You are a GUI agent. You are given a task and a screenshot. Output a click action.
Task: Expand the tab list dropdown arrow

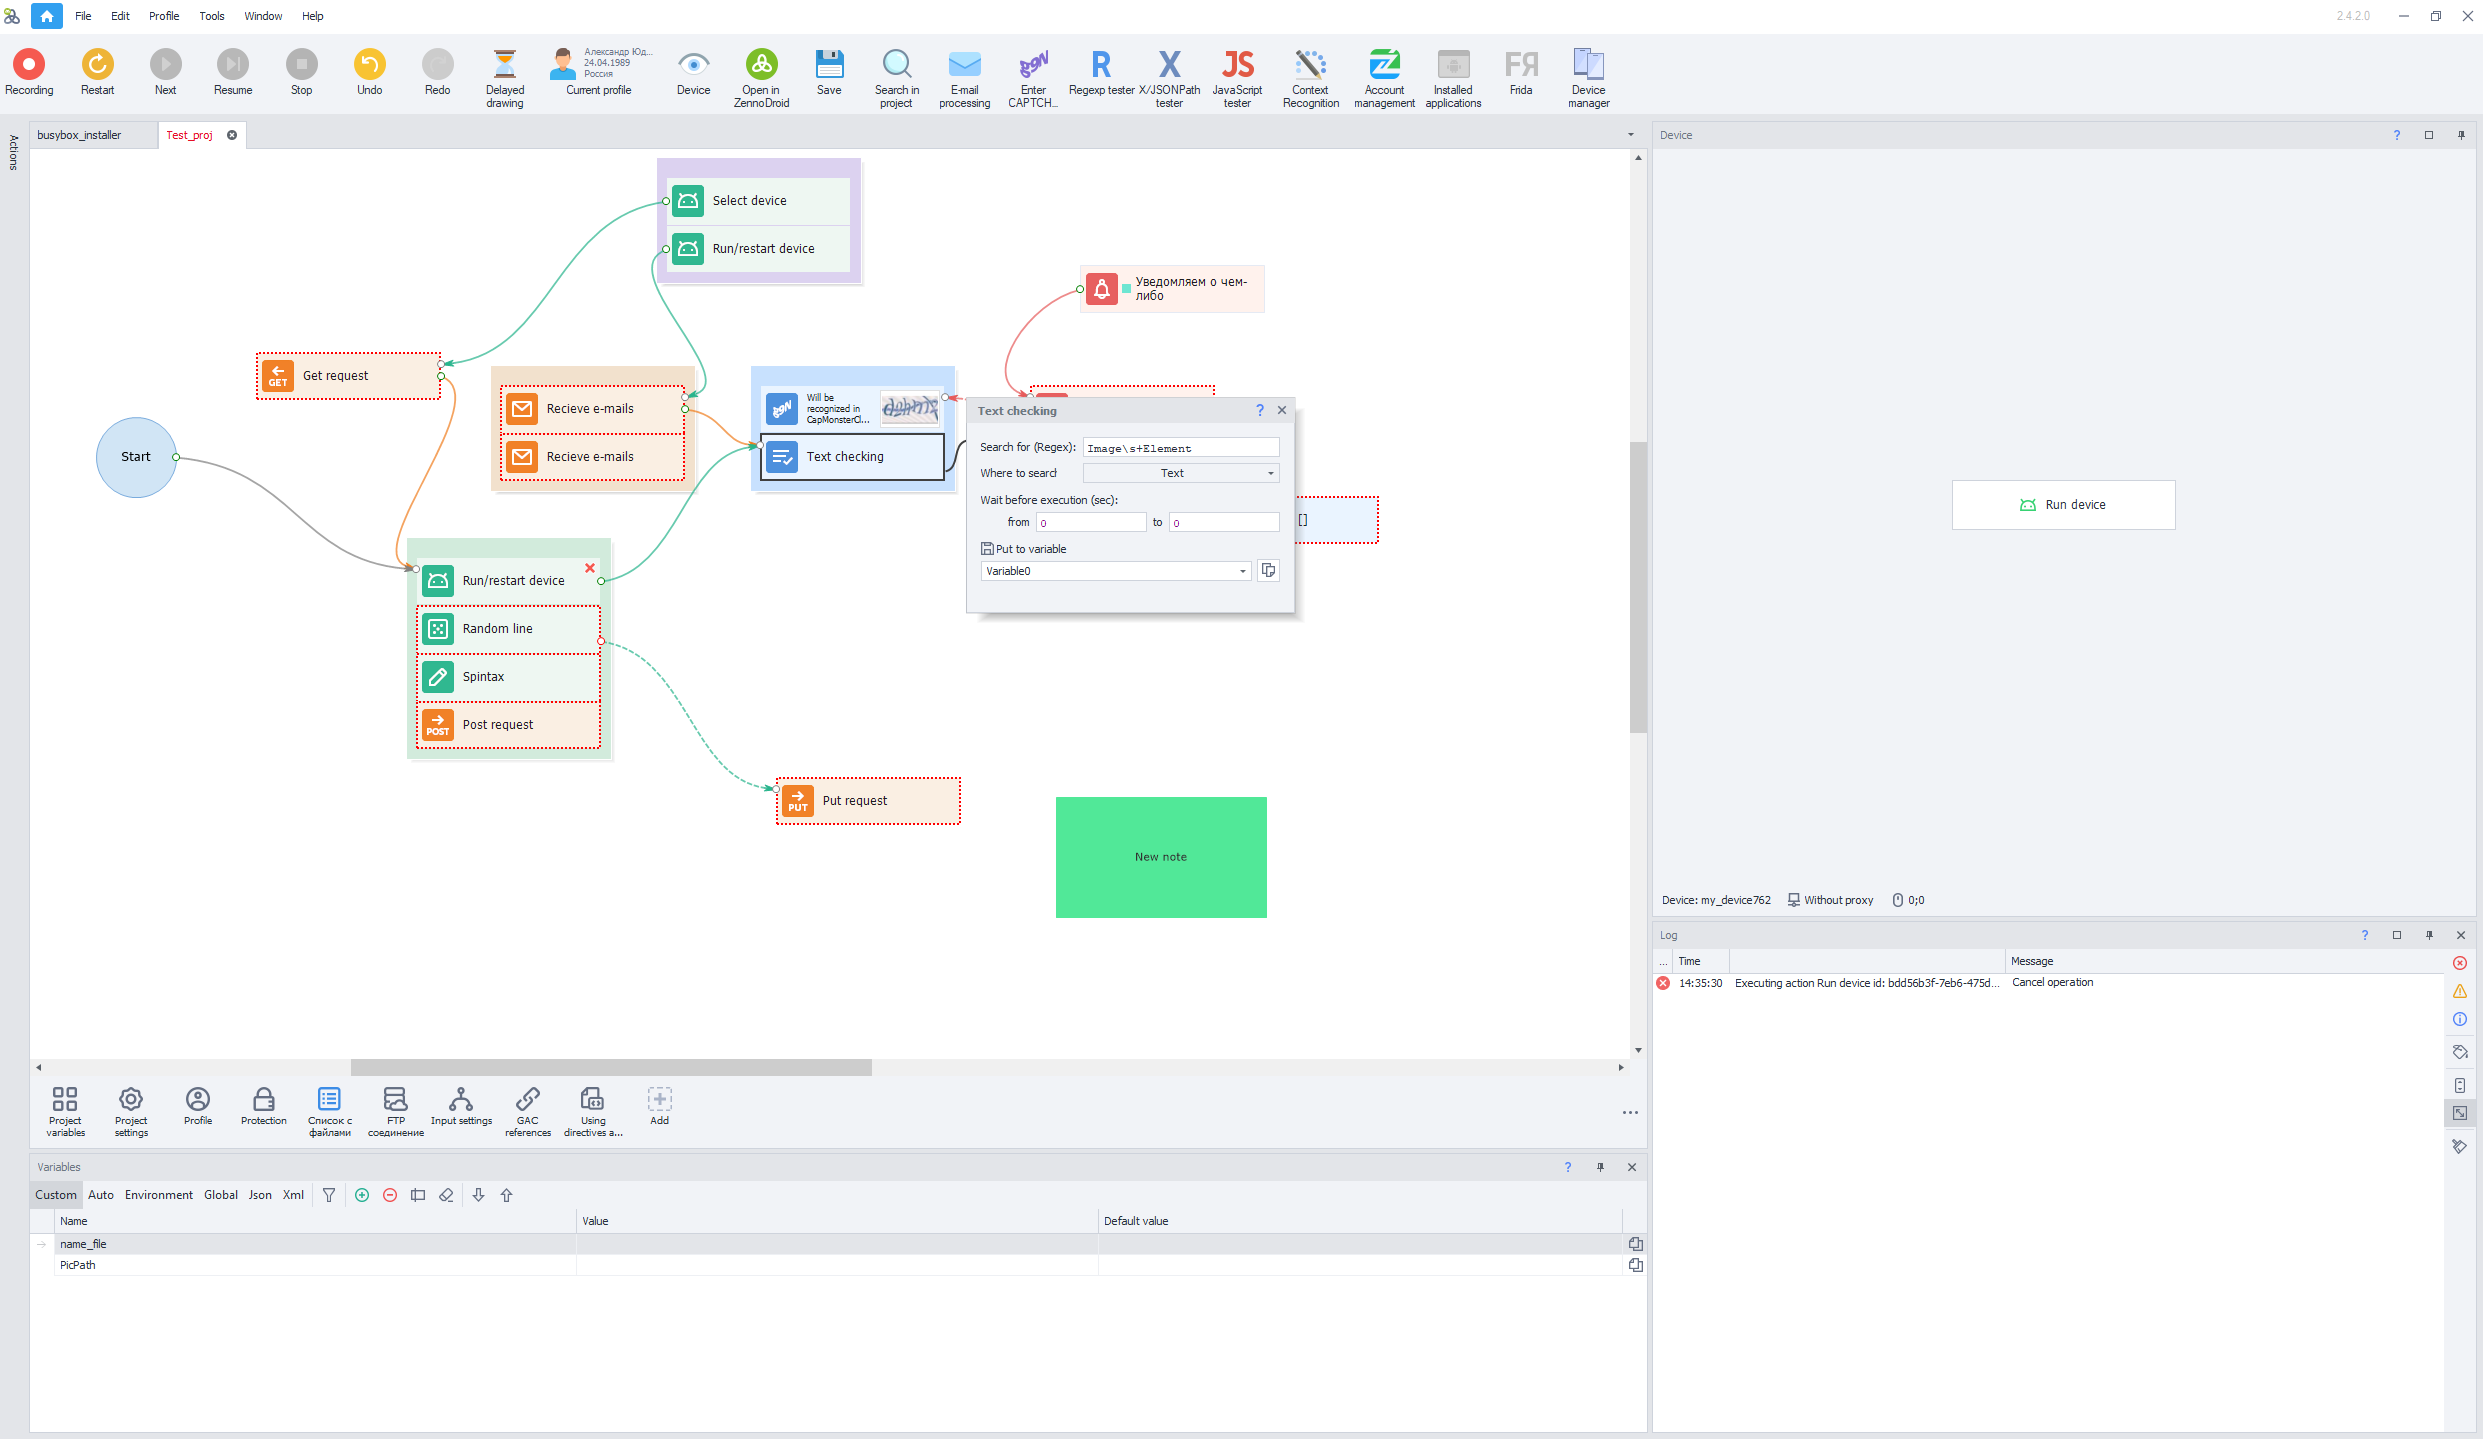[1631, 135]
